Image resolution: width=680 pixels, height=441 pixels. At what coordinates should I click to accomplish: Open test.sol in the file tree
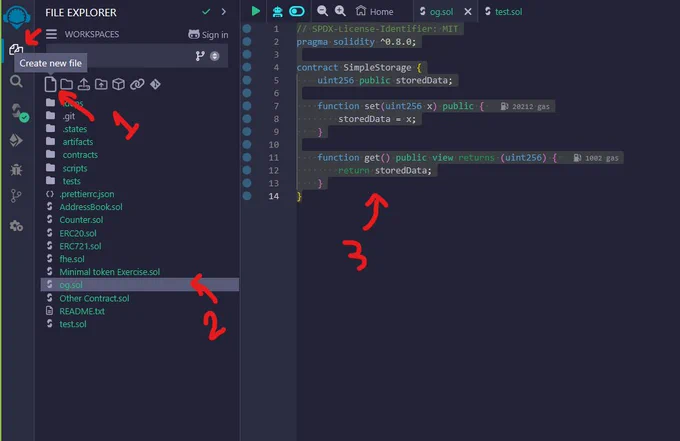(72, 324)
